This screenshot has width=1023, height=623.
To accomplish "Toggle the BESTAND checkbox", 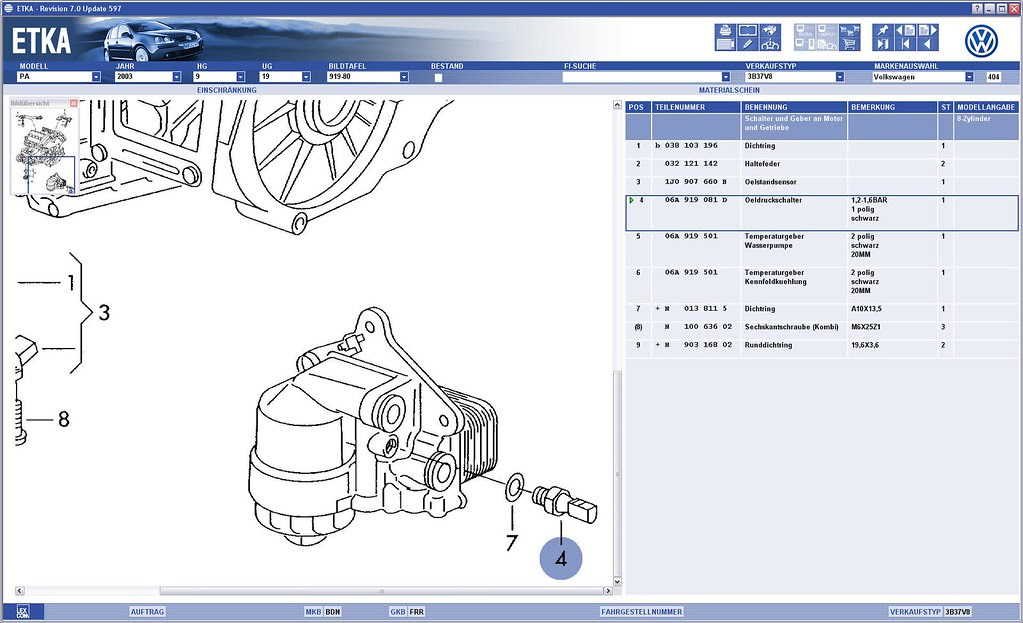I will pyautogui.click(x=438, y=78).
